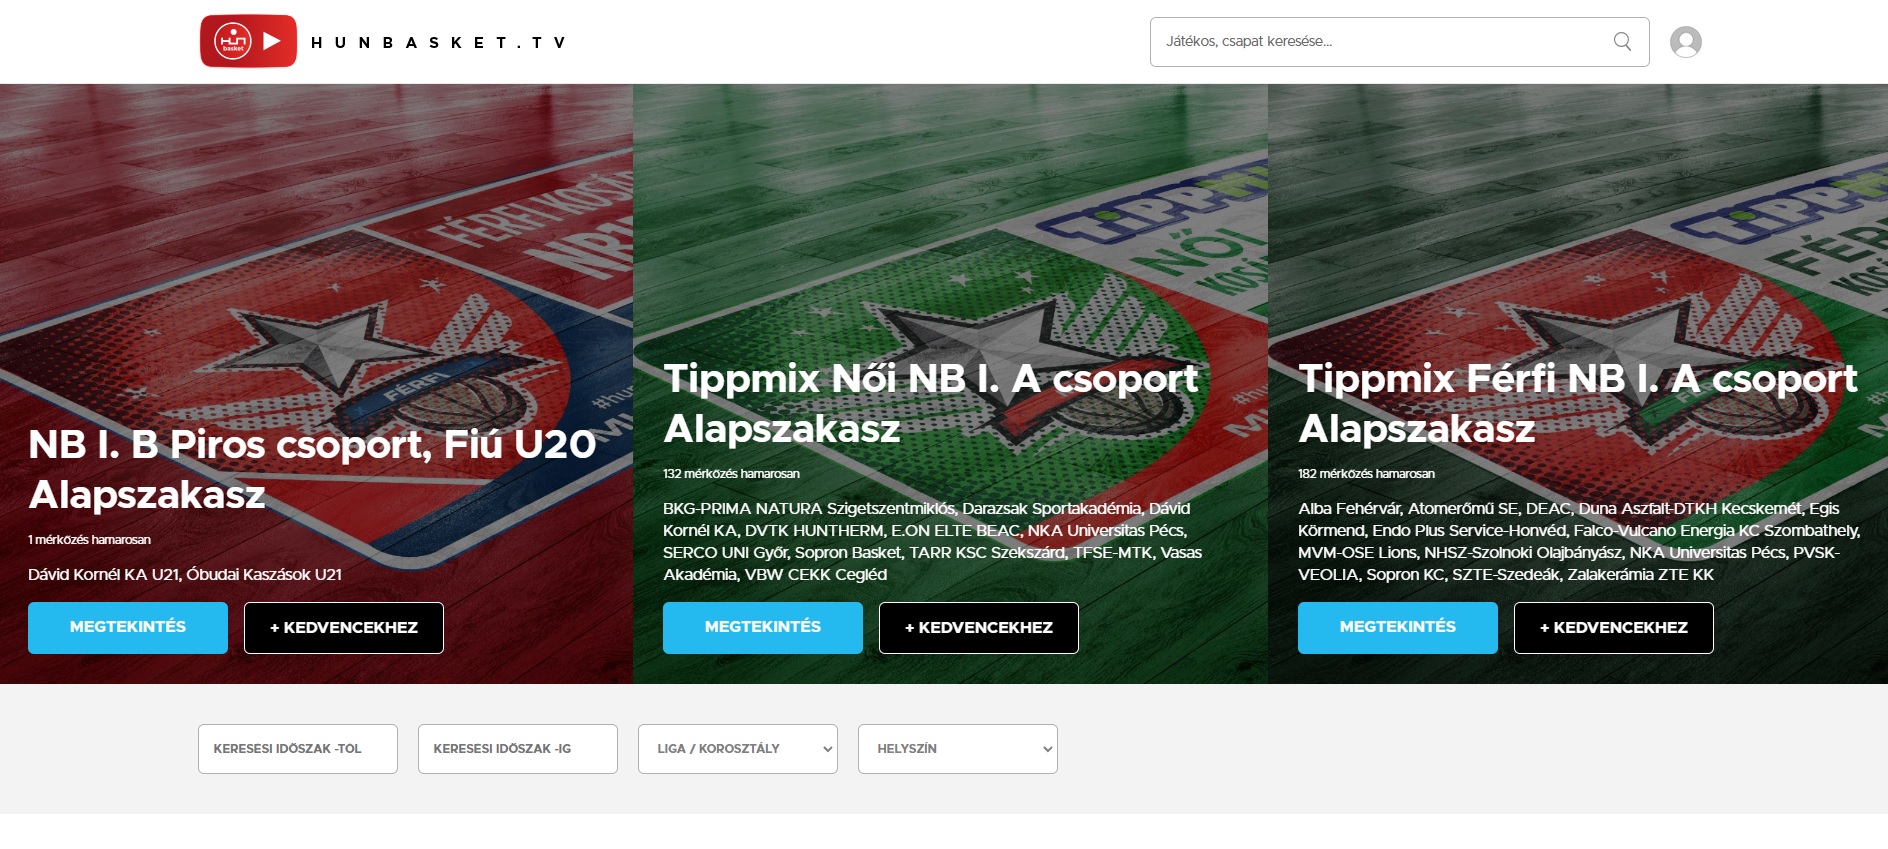Open the Tippmix Női NB I. A csoport title
1888x849 pixels.
click(x=930, y=403)
